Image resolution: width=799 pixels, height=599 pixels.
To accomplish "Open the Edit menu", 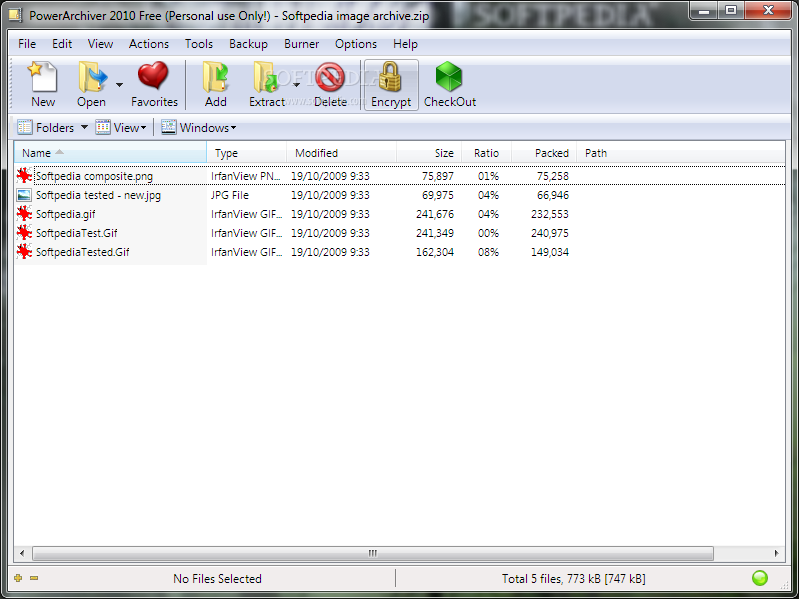I will click(62, 44).
